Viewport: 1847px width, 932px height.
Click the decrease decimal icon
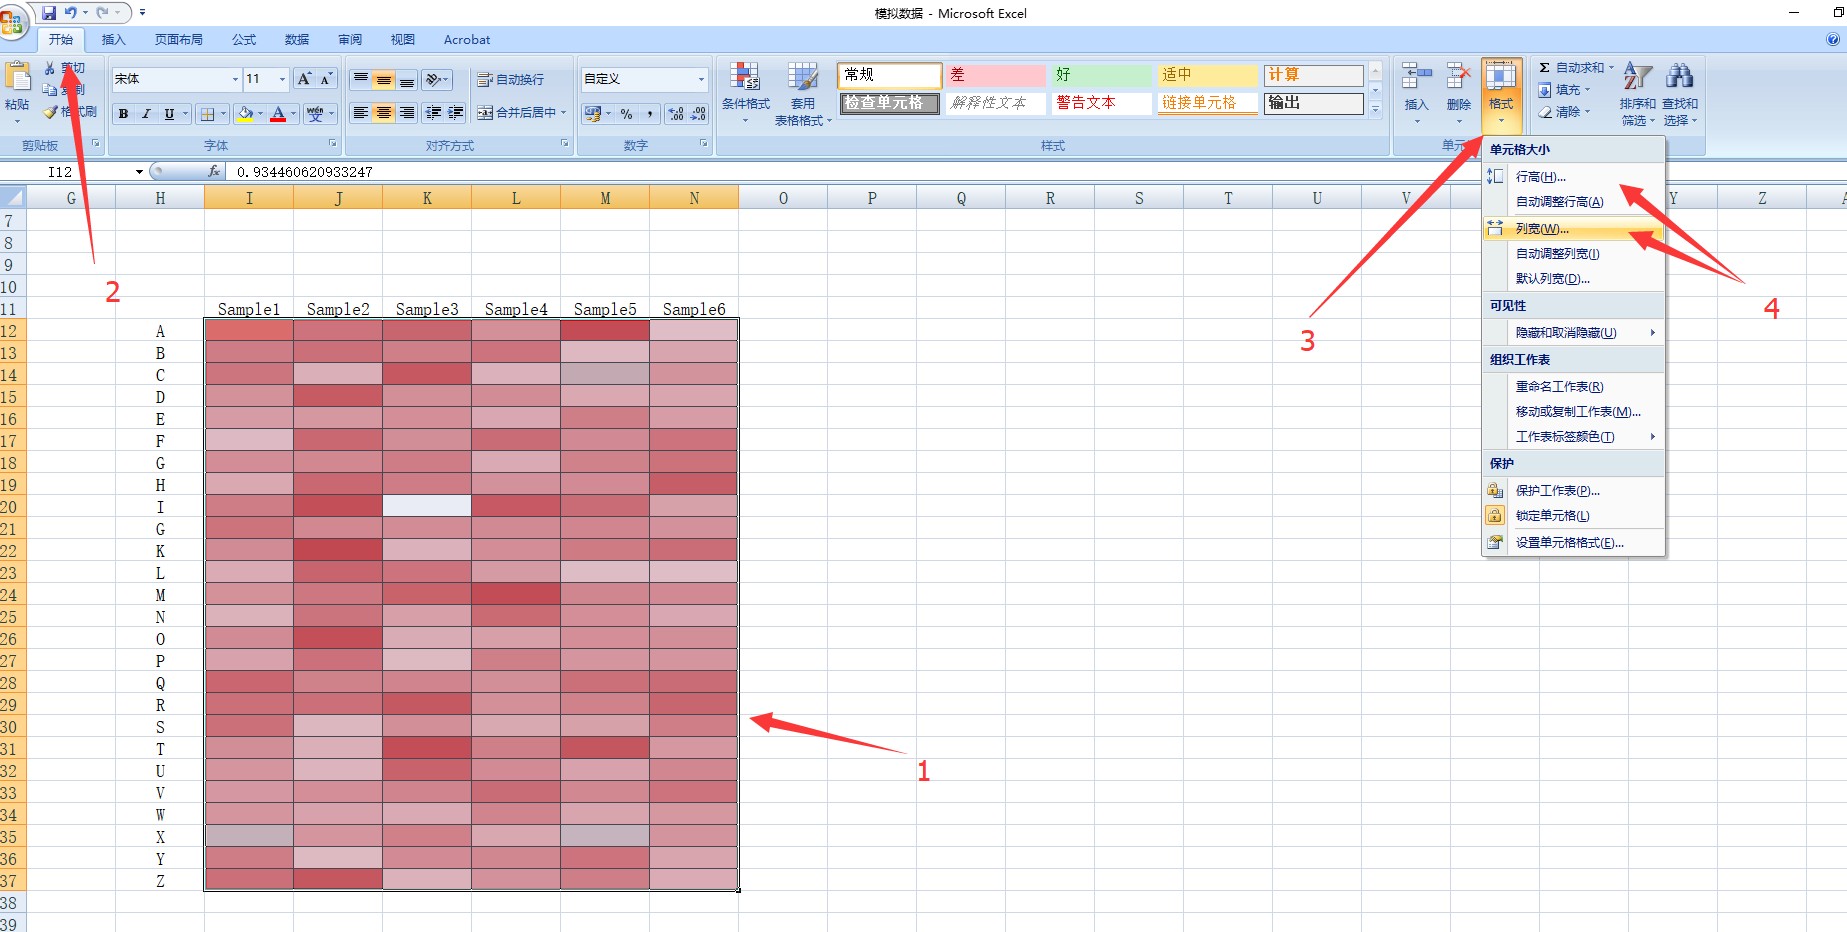pyautogui.click(x=698, y=113)
